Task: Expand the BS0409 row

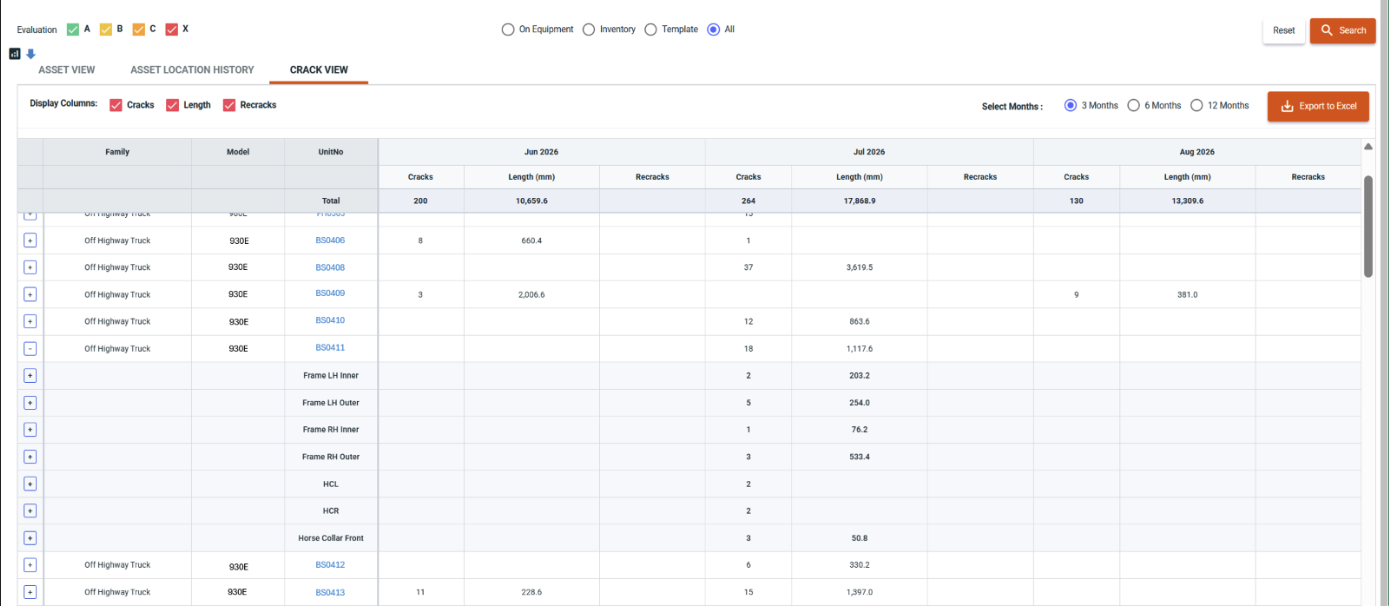Action: click(30, 295)
